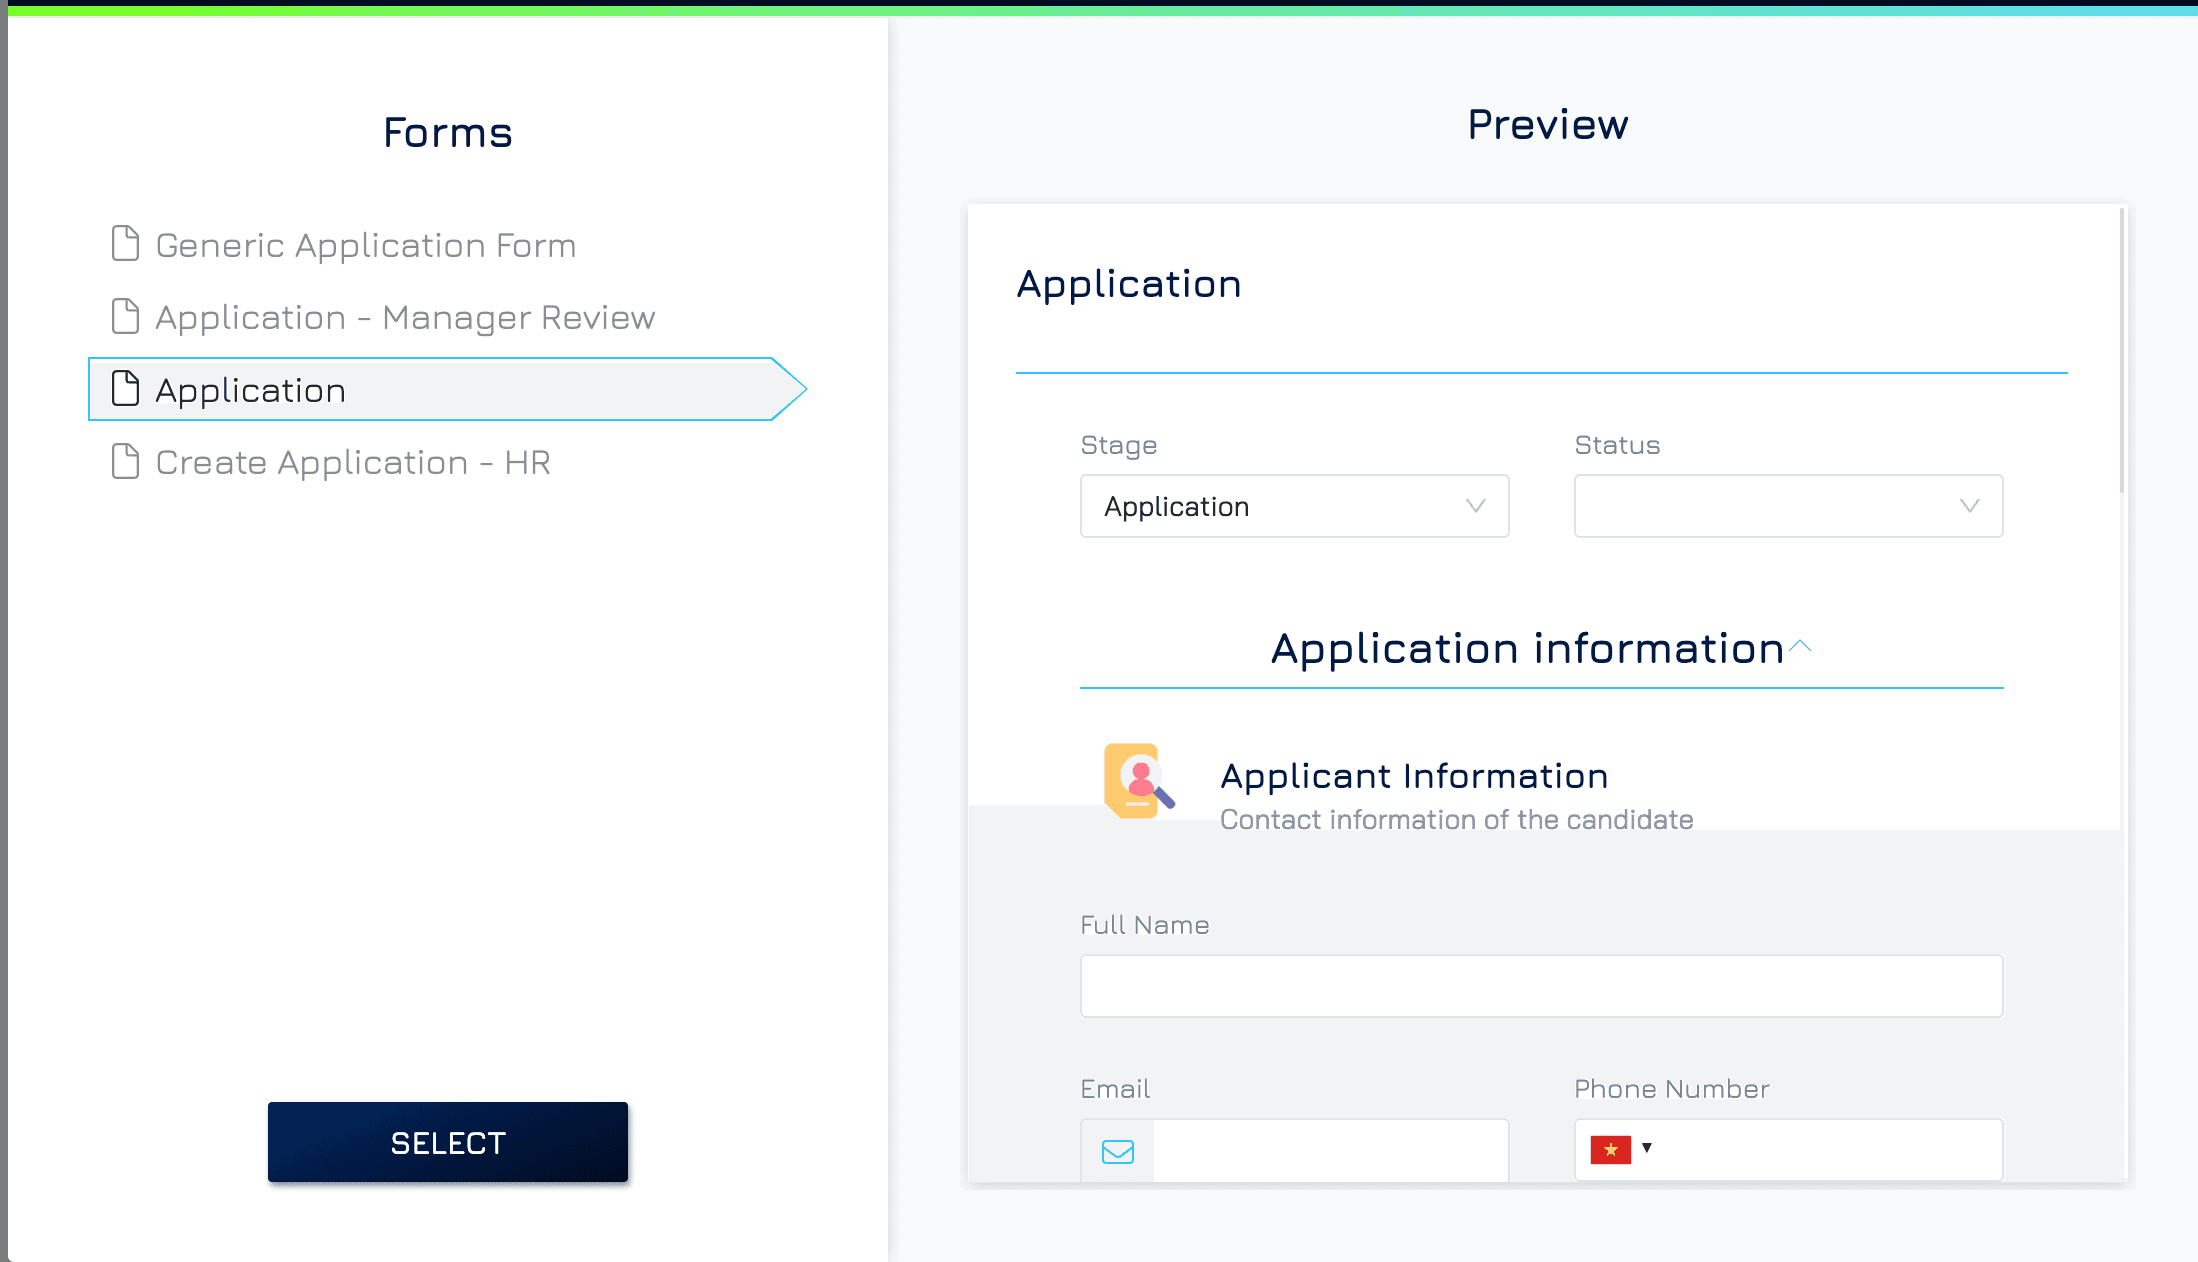Click the SELECT button
Viewport: 2198px width, 1262px height.
click(x=448, y=1142)
